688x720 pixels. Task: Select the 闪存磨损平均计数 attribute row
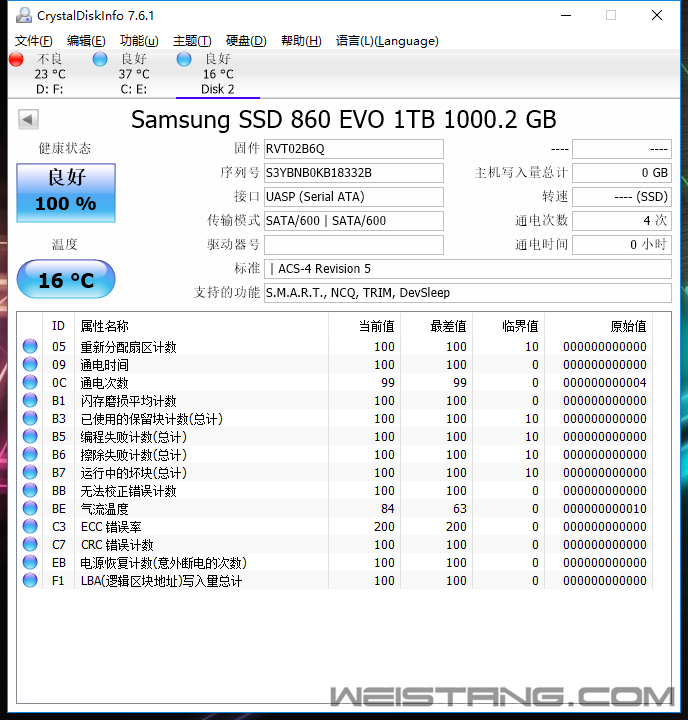tap(335, 400)
